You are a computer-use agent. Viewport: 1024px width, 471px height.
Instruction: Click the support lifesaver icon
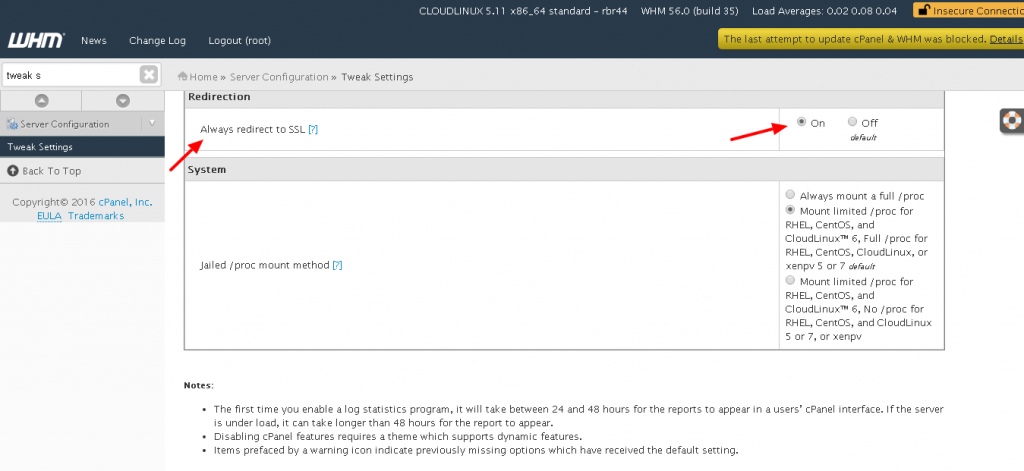click(x=1012, y=121)
